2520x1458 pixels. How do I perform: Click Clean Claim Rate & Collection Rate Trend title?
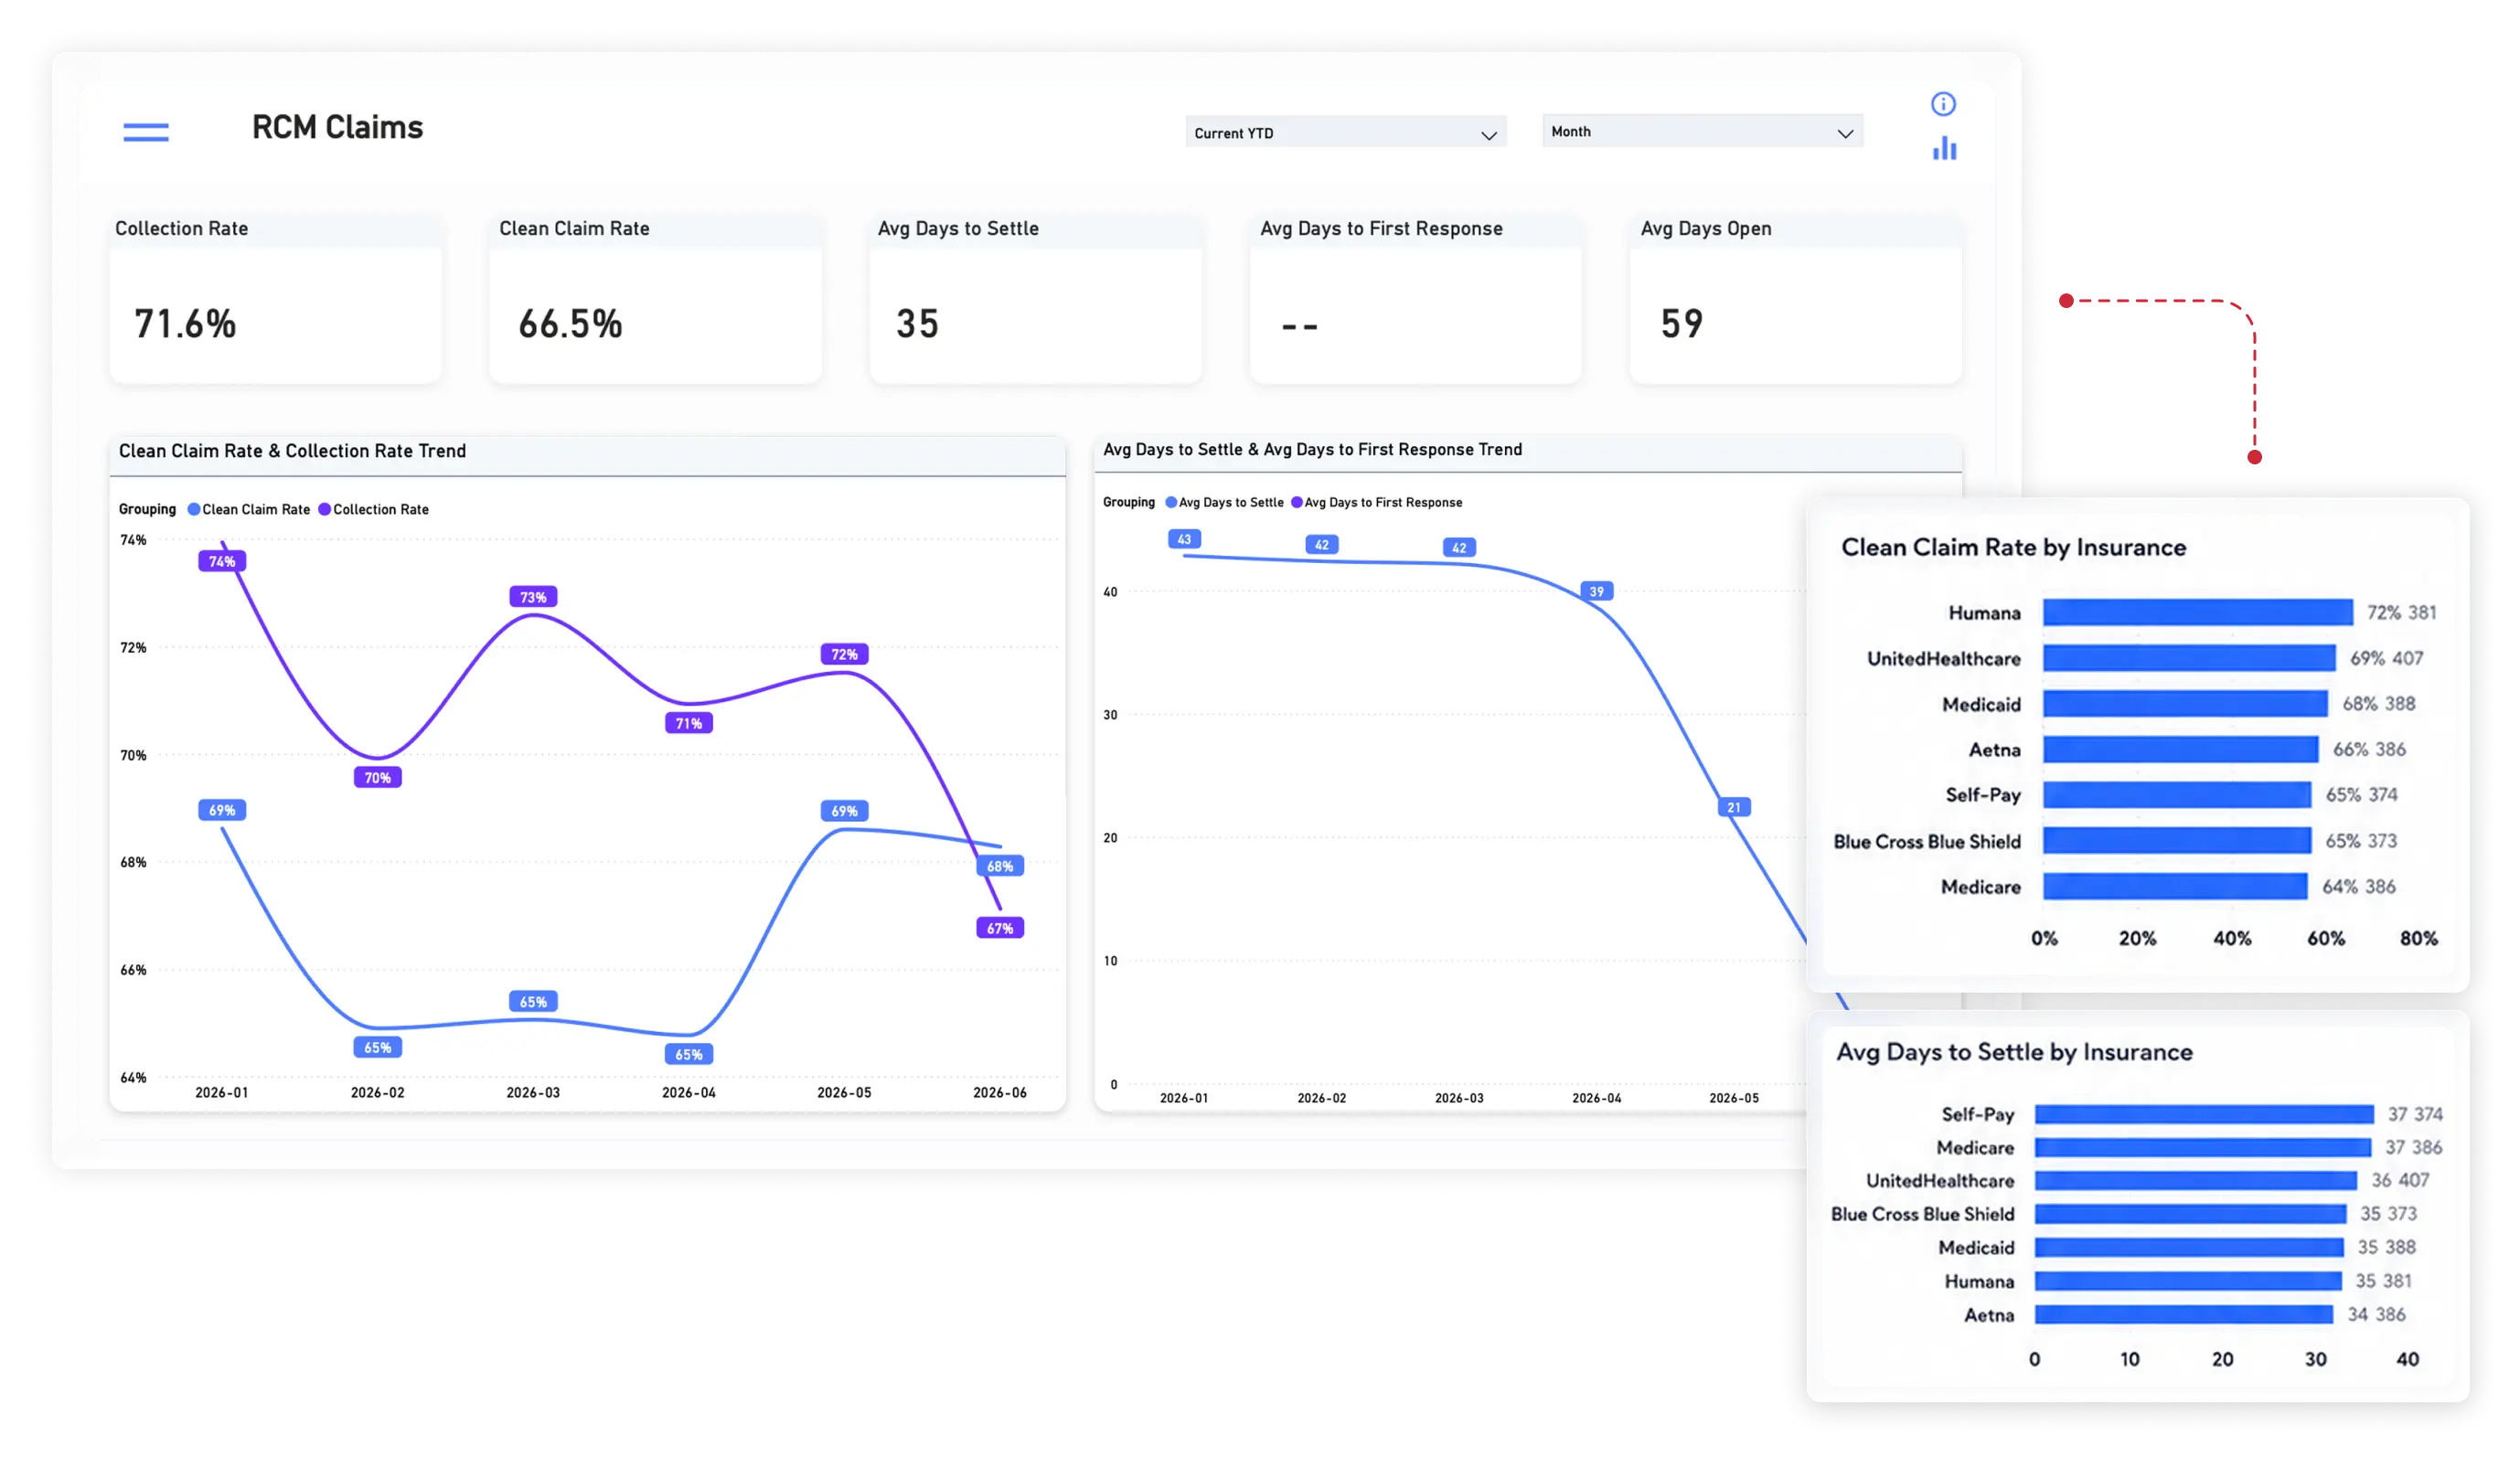click(x=292, y=451)
